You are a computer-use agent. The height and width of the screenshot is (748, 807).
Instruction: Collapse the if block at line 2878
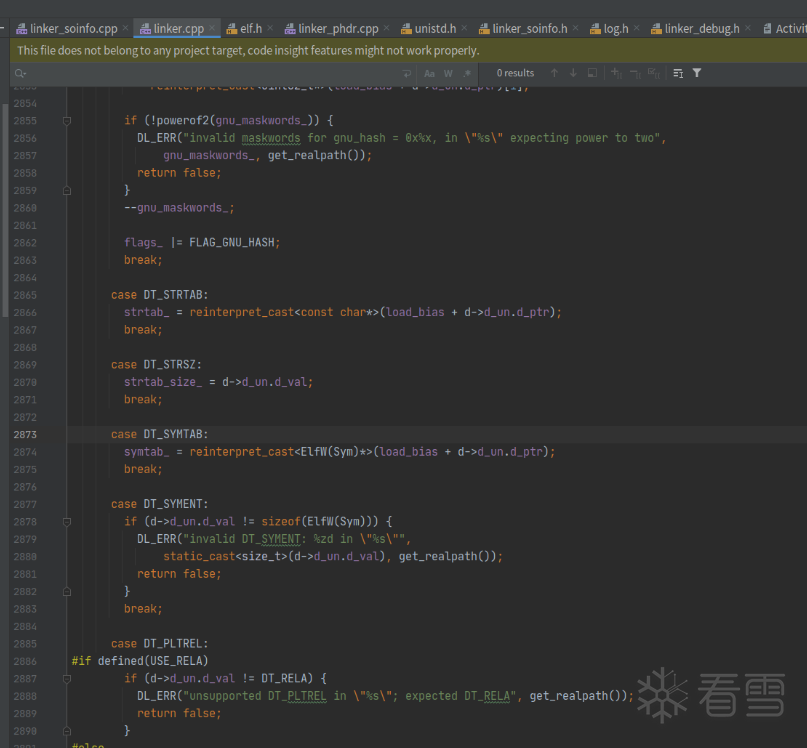tap(67, 521)
